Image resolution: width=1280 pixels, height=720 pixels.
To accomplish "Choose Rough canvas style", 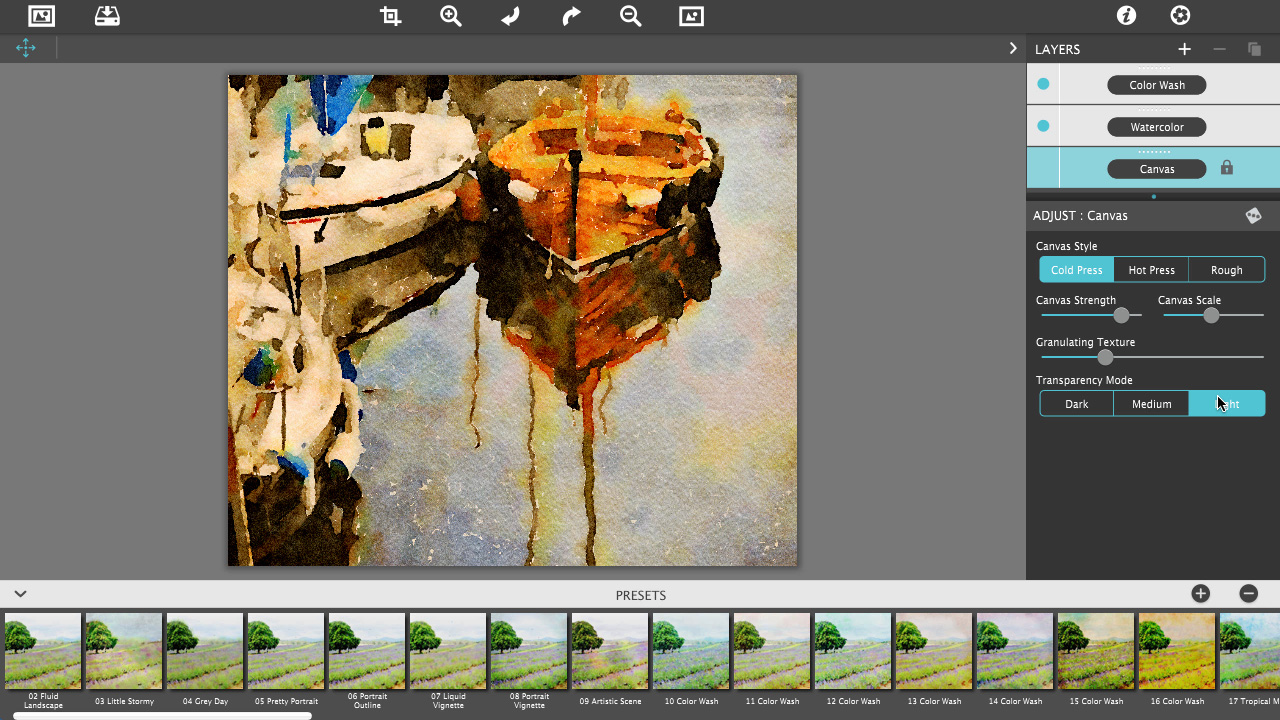I will pyautogui.click(x=1227, y=270).
